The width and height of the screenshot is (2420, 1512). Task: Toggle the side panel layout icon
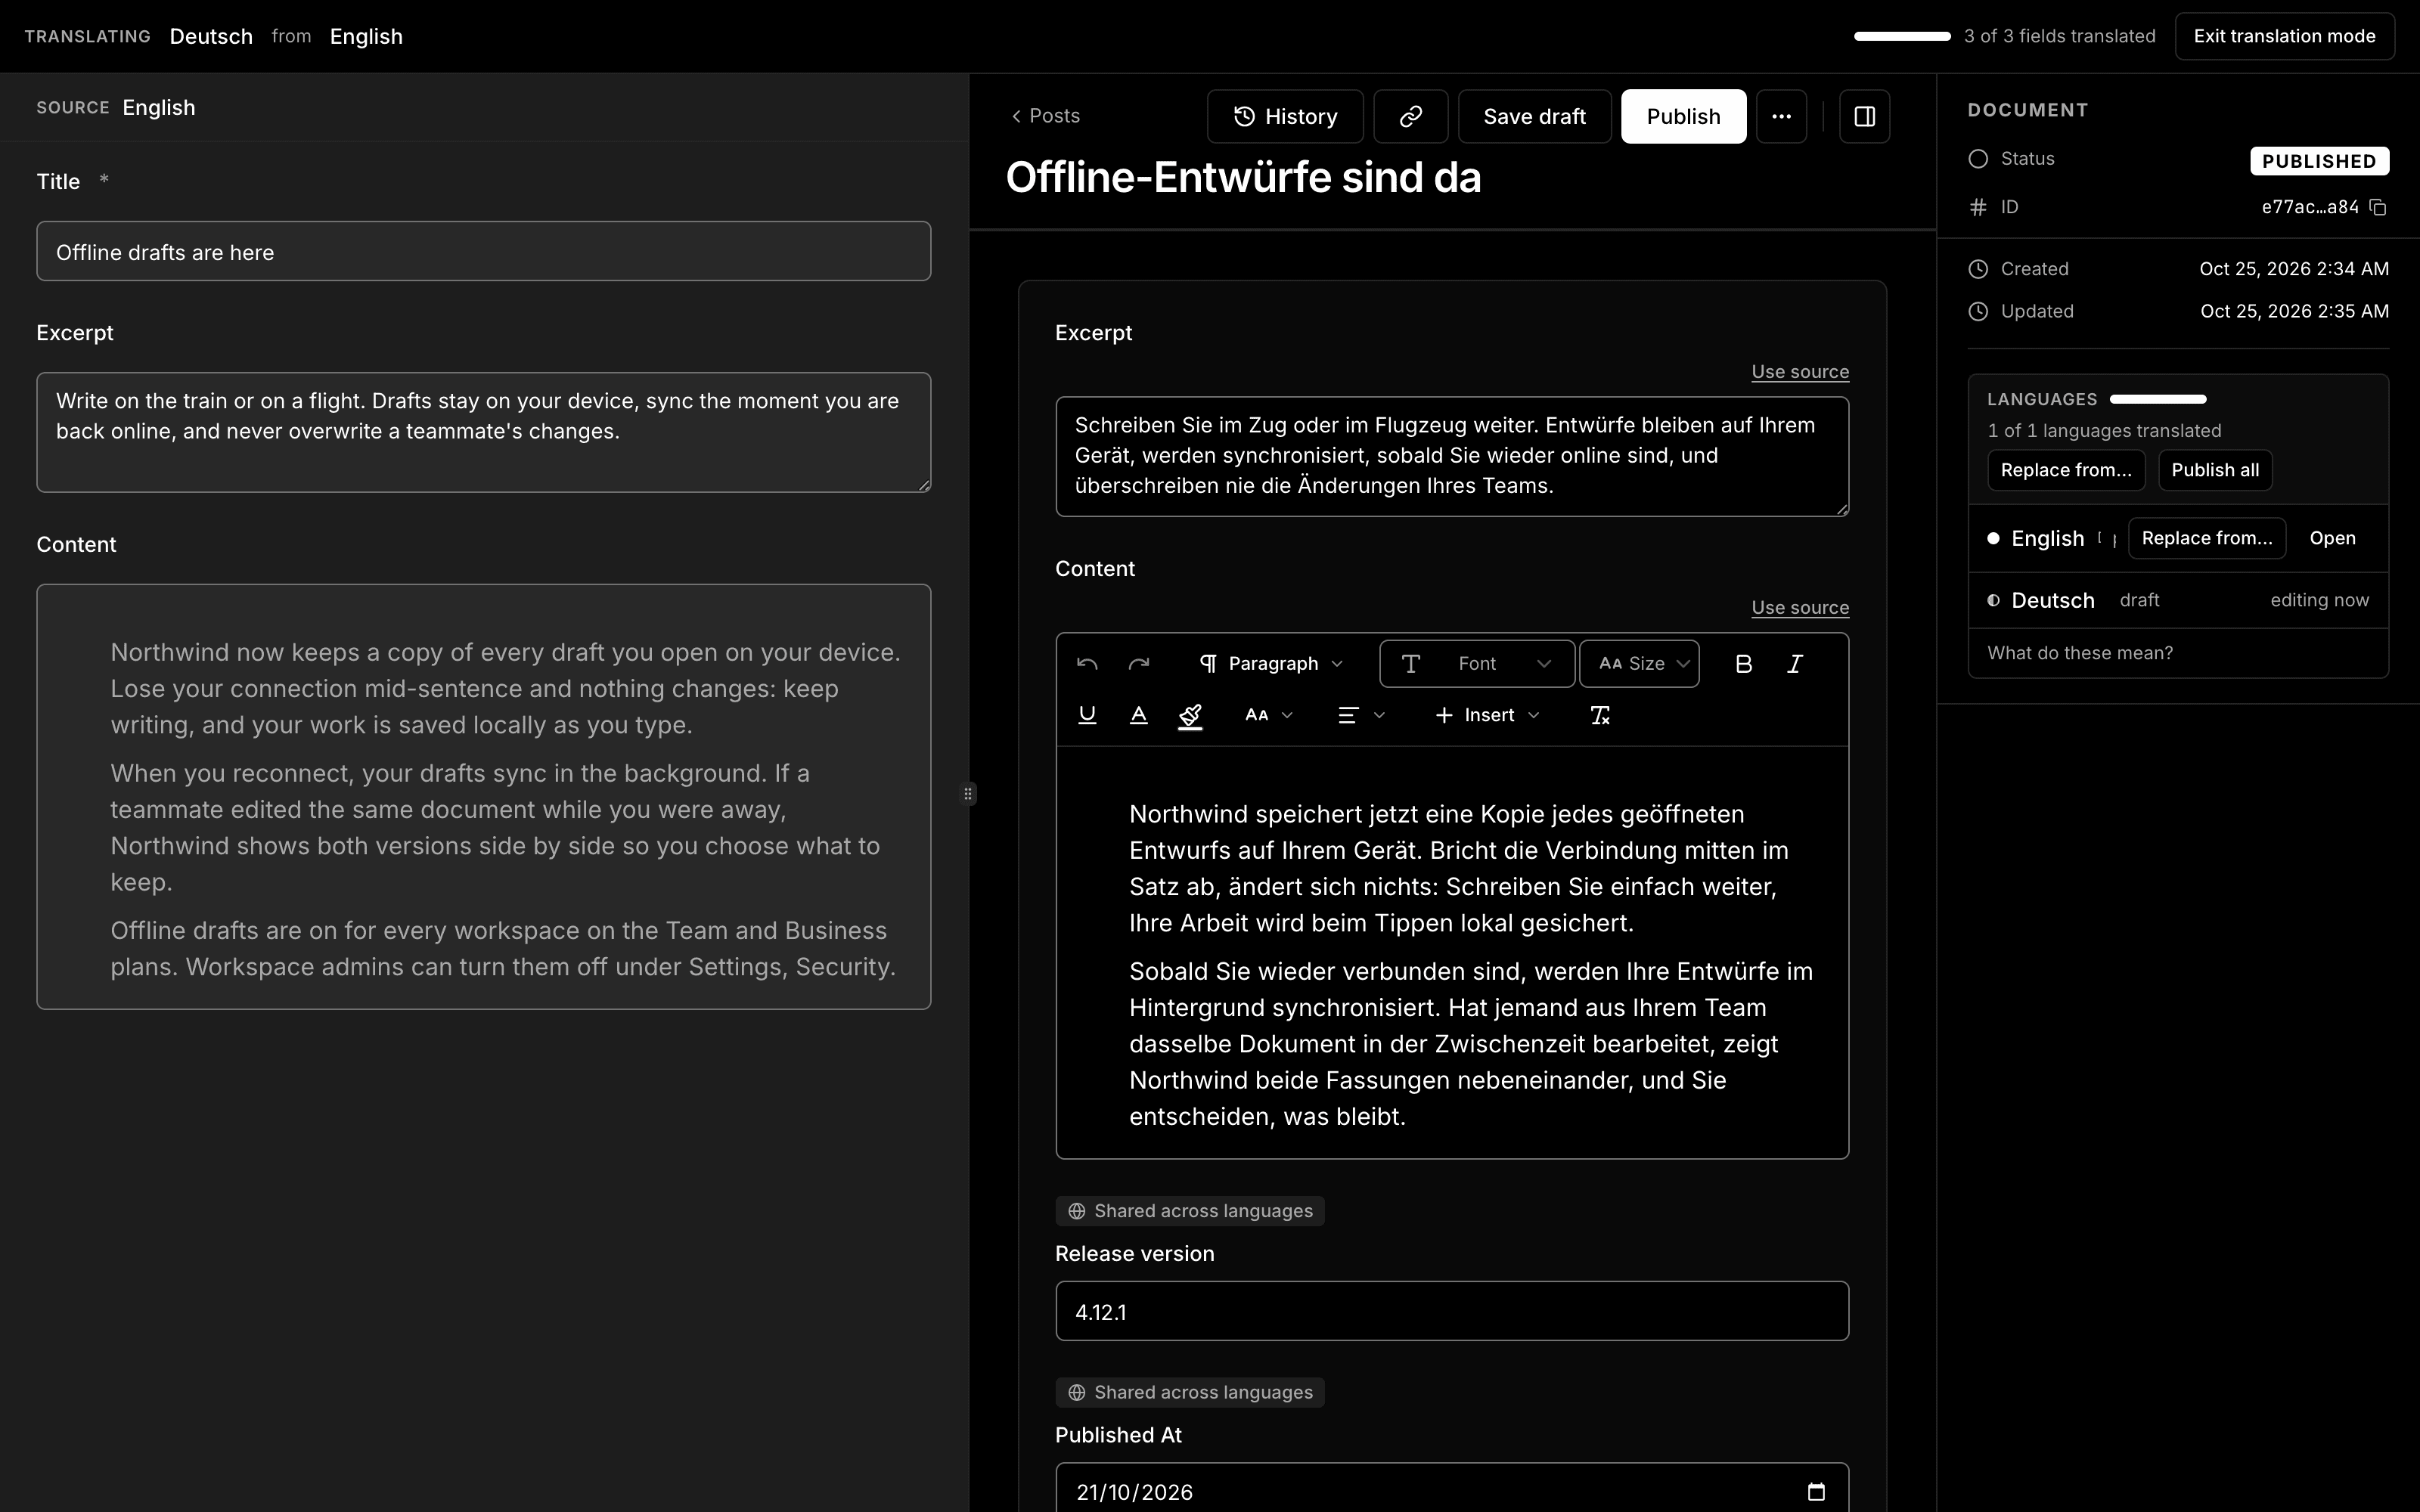pyautogui.click(x=1864, y=116)
